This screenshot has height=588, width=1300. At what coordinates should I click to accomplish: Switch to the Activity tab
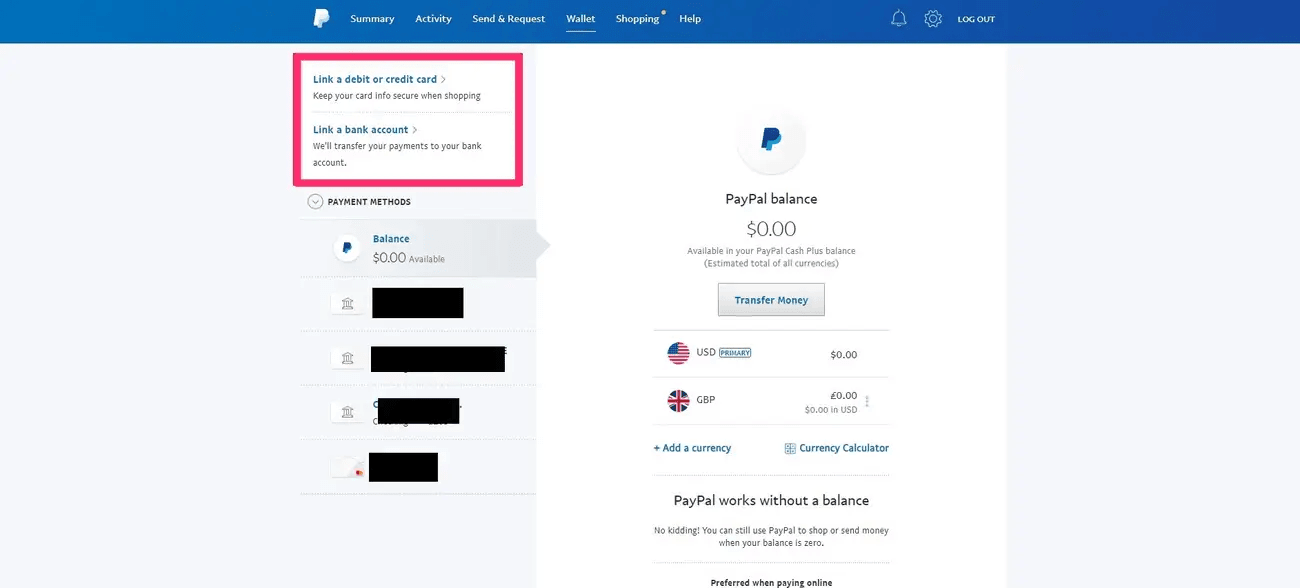point(433,18)
